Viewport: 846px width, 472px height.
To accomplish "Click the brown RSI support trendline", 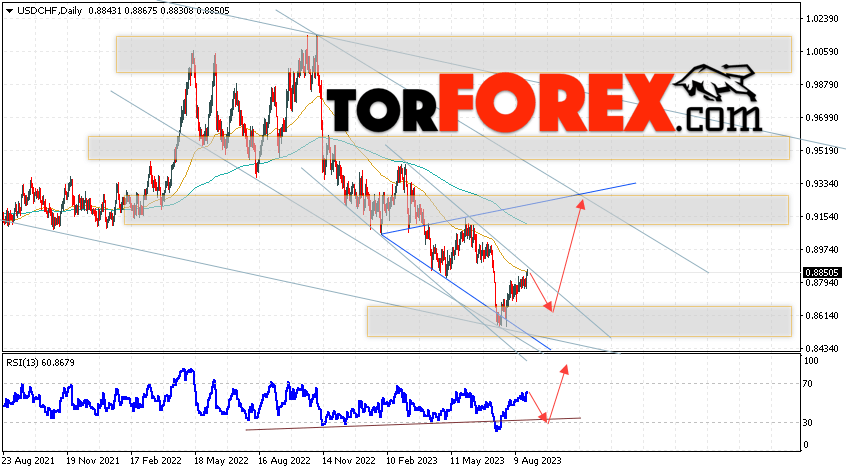I will [x=413, y=424].
